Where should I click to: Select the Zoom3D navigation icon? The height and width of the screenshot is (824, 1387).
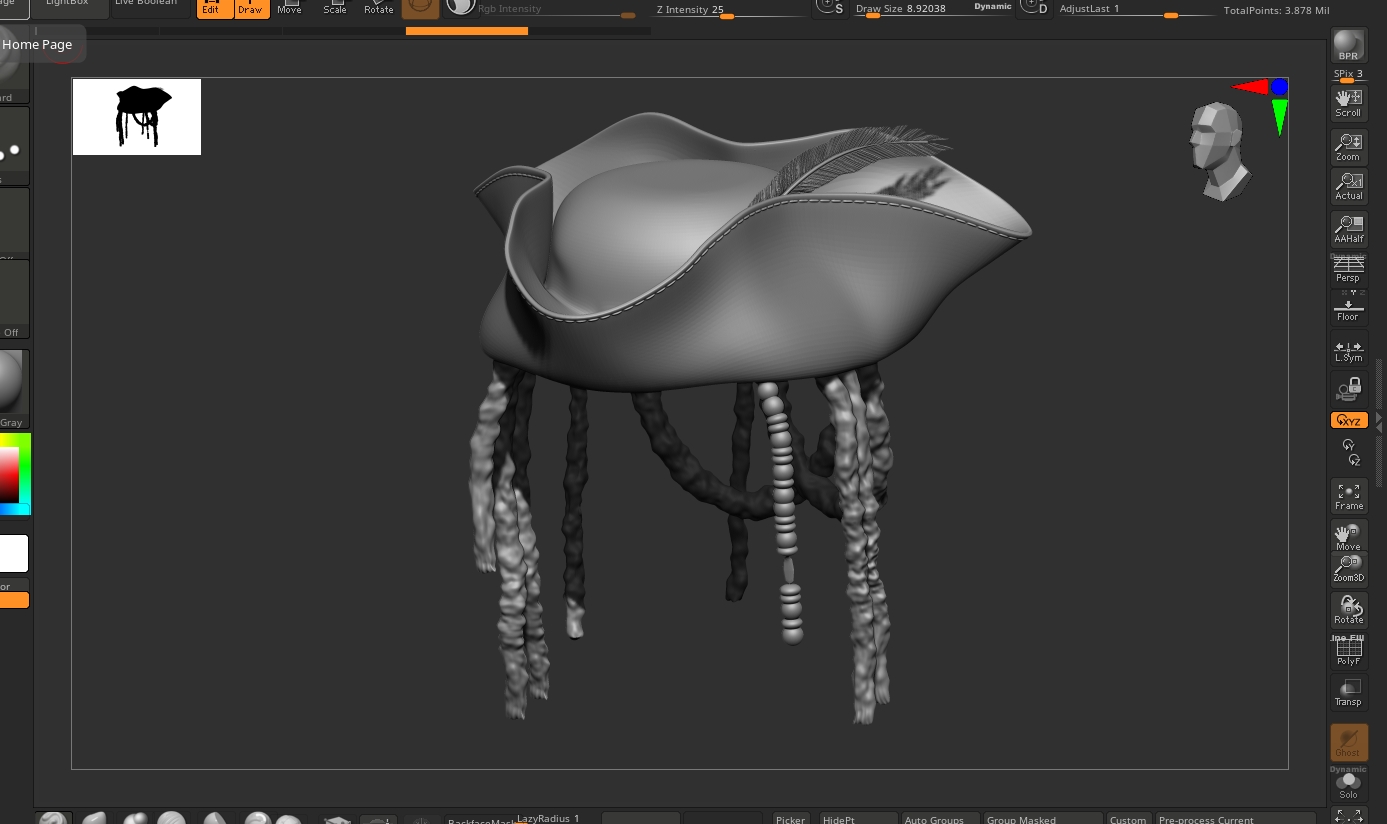[x=1348, y=569]
